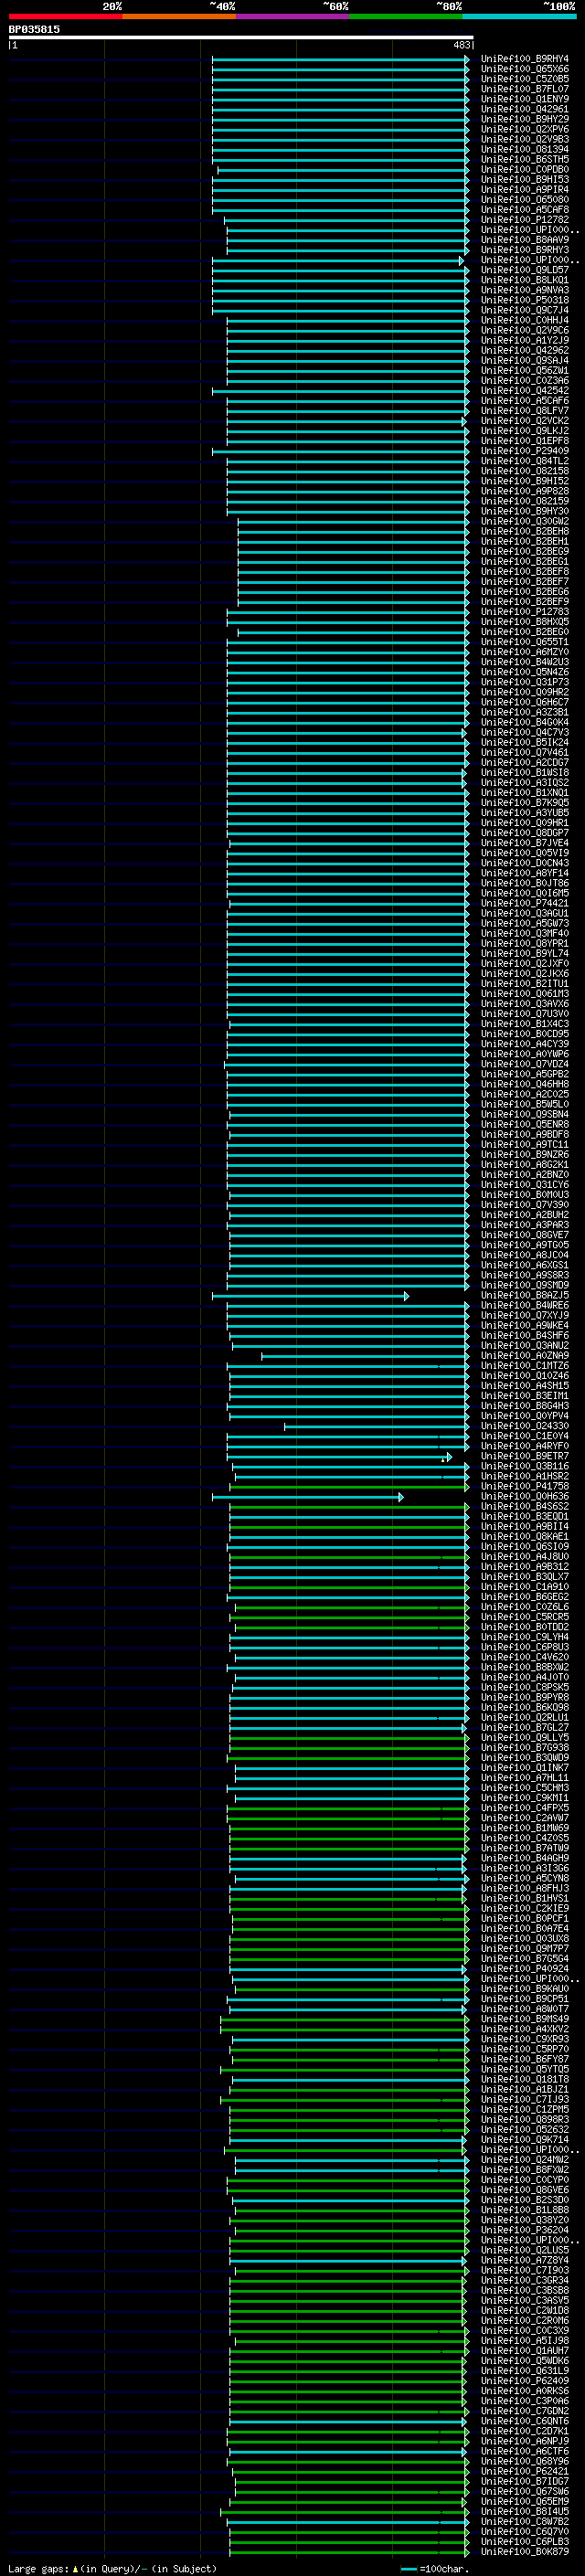Viewport: 585px width, 2576px height.
Task: Click hit label UniRef100_Q8YPR1
Action: point(525,943)
